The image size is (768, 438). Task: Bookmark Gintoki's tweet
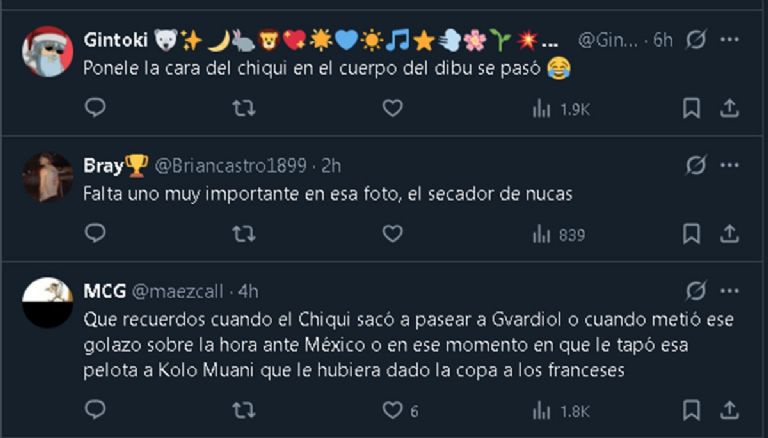click(x=691, y=108)
